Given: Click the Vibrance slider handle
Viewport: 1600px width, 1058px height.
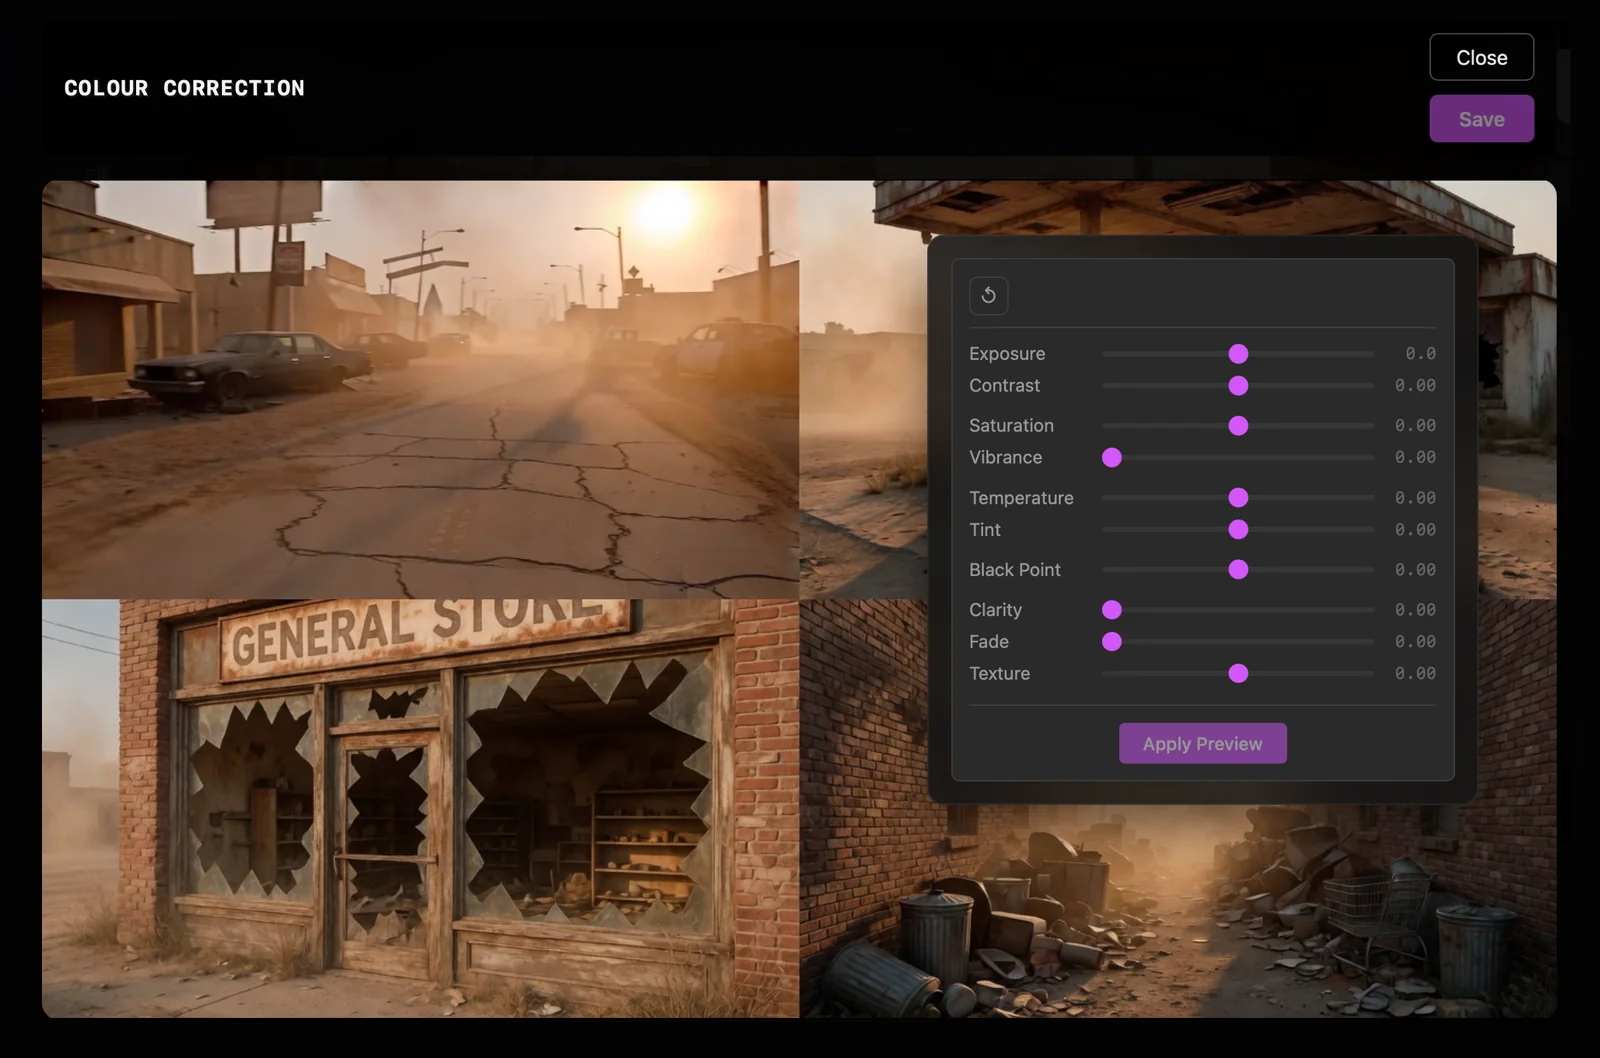Looking at the screenshot, I should tap(1112, 458).
